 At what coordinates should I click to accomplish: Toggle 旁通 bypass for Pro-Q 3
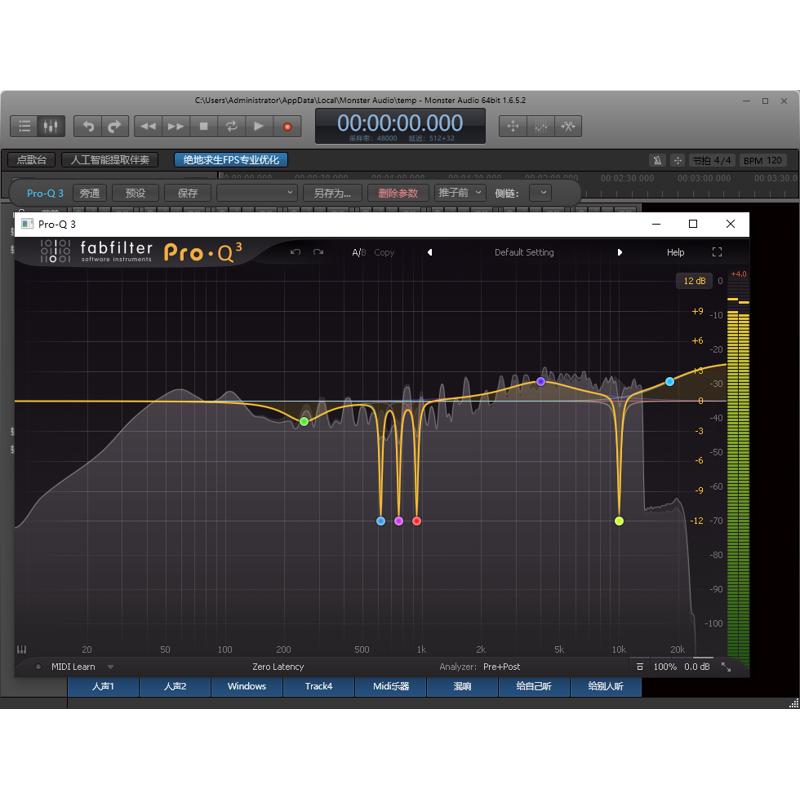pos(90,193)
